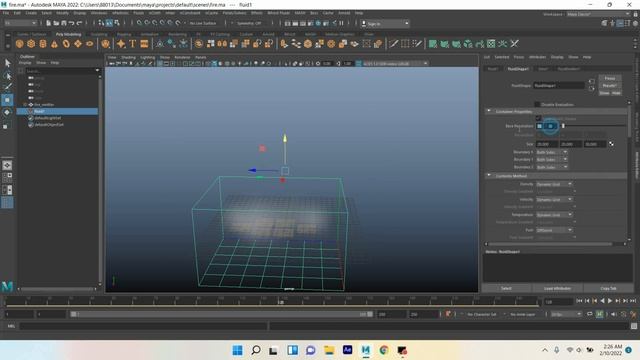Click the Multi-Cut knife shelf icon
Viewport: 640px width, 360px height.
pyautogui.click(x=393, y=44)
